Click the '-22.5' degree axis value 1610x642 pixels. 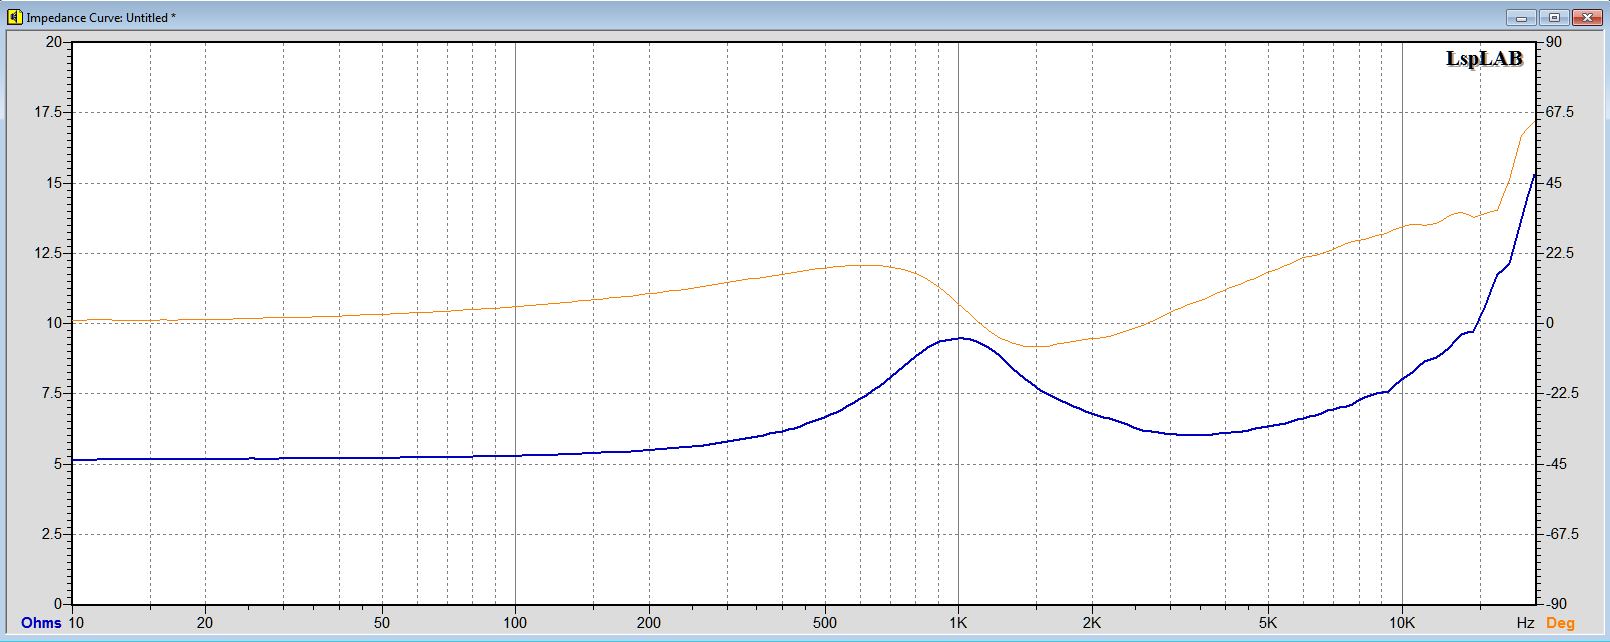click(x=1562, y=393)
